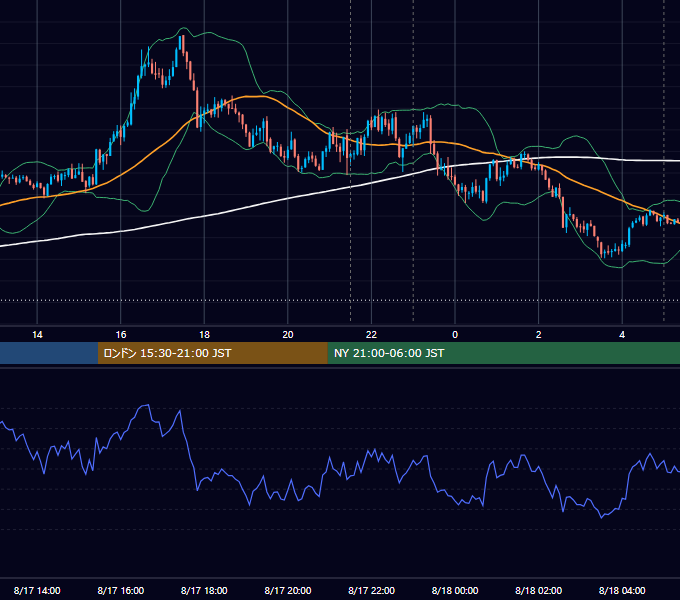Click the 8/18 02:00 time label

tap(539, 590)
